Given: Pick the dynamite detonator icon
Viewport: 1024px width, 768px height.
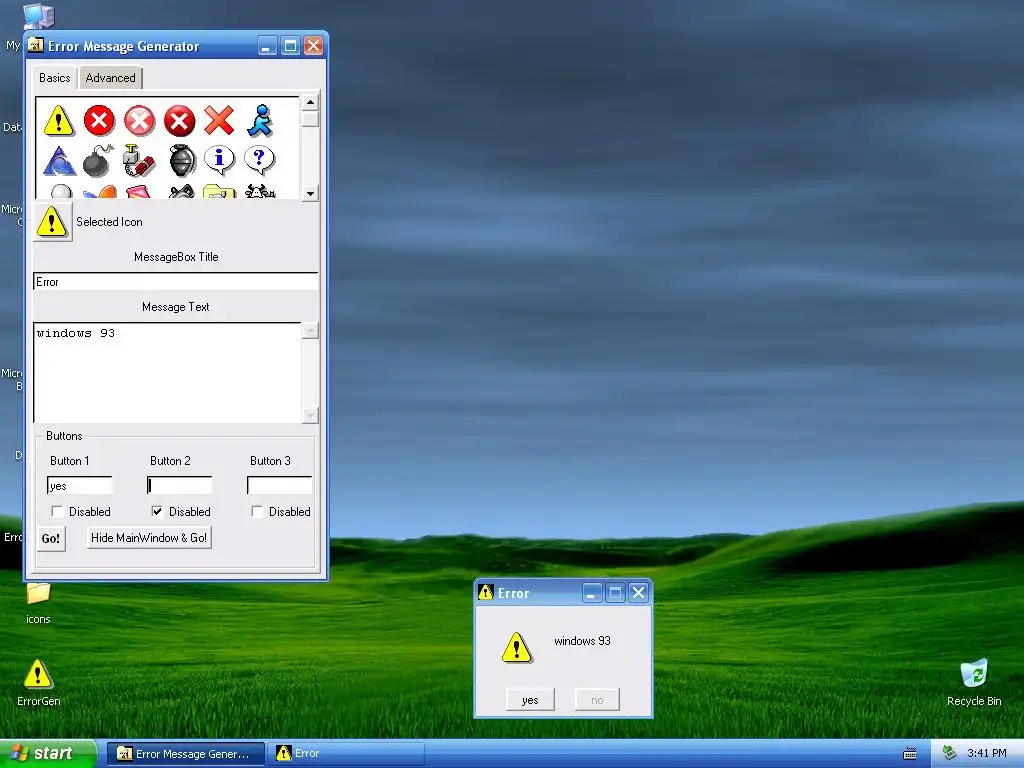Looking at the screenshot, I should [x=139, y=161].
